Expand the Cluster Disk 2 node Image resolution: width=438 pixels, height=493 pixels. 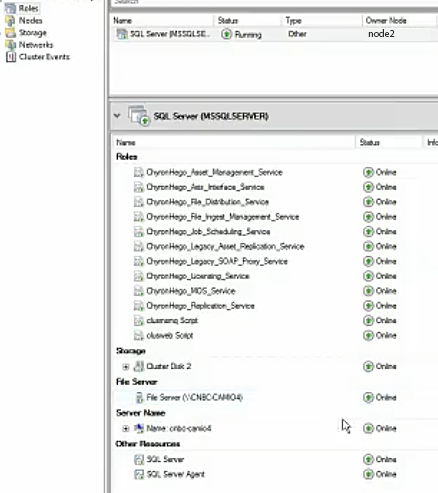[125, 367]
